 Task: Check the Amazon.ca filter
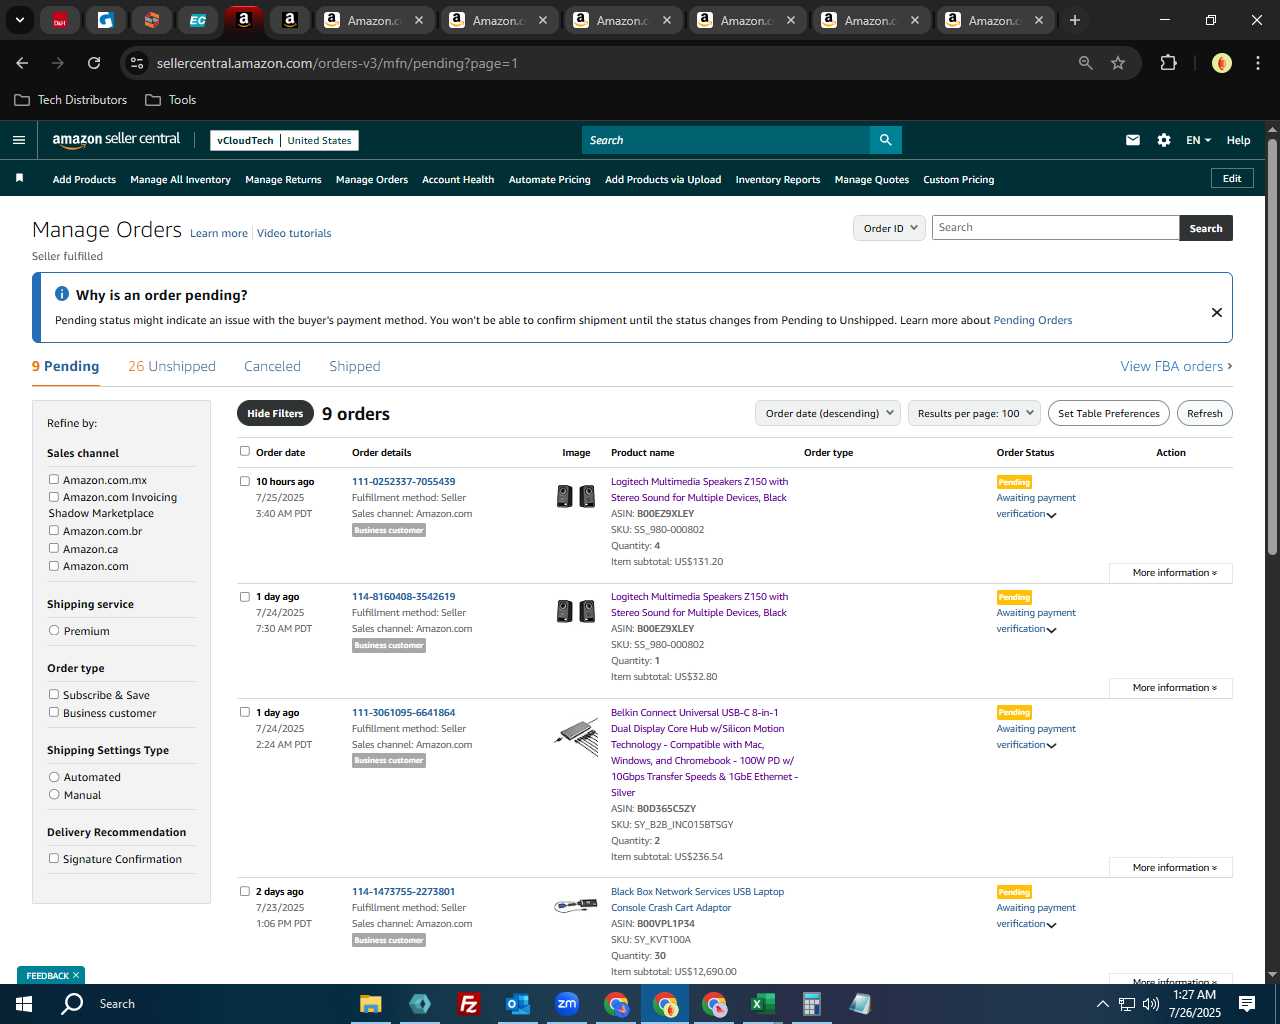54,549
